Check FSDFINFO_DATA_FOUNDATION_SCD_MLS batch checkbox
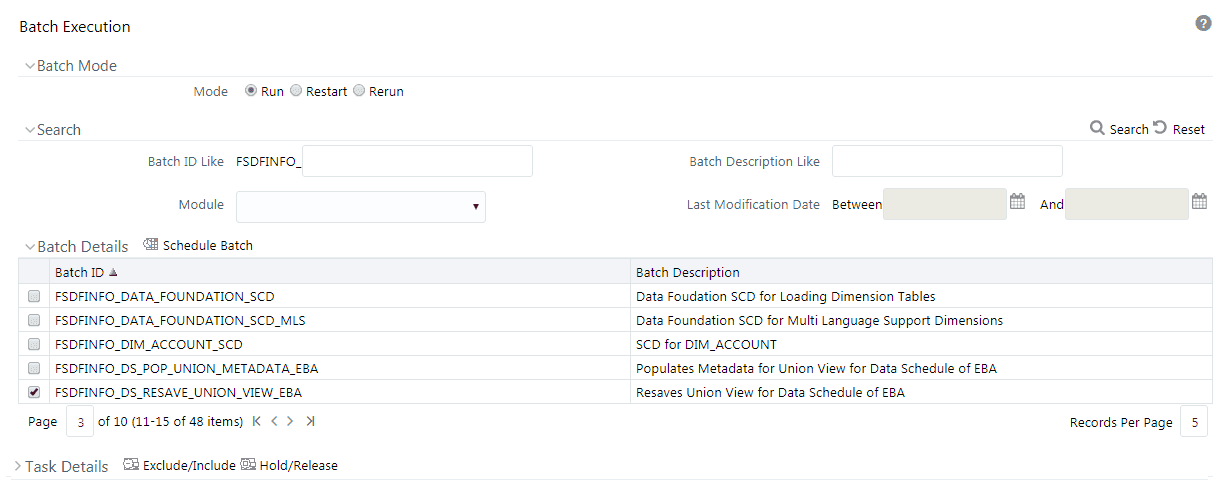 (x=34, y=320)
